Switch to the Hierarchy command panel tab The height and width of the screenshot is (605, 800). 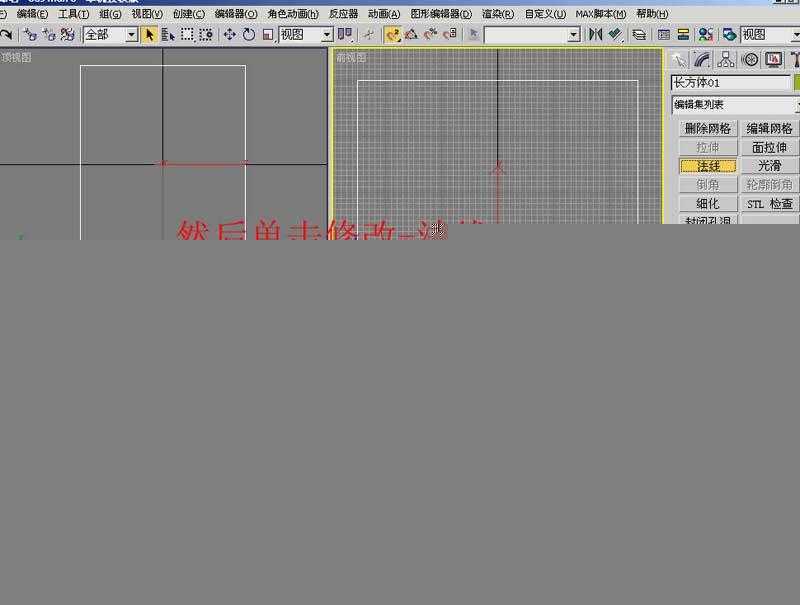[726, 60]
